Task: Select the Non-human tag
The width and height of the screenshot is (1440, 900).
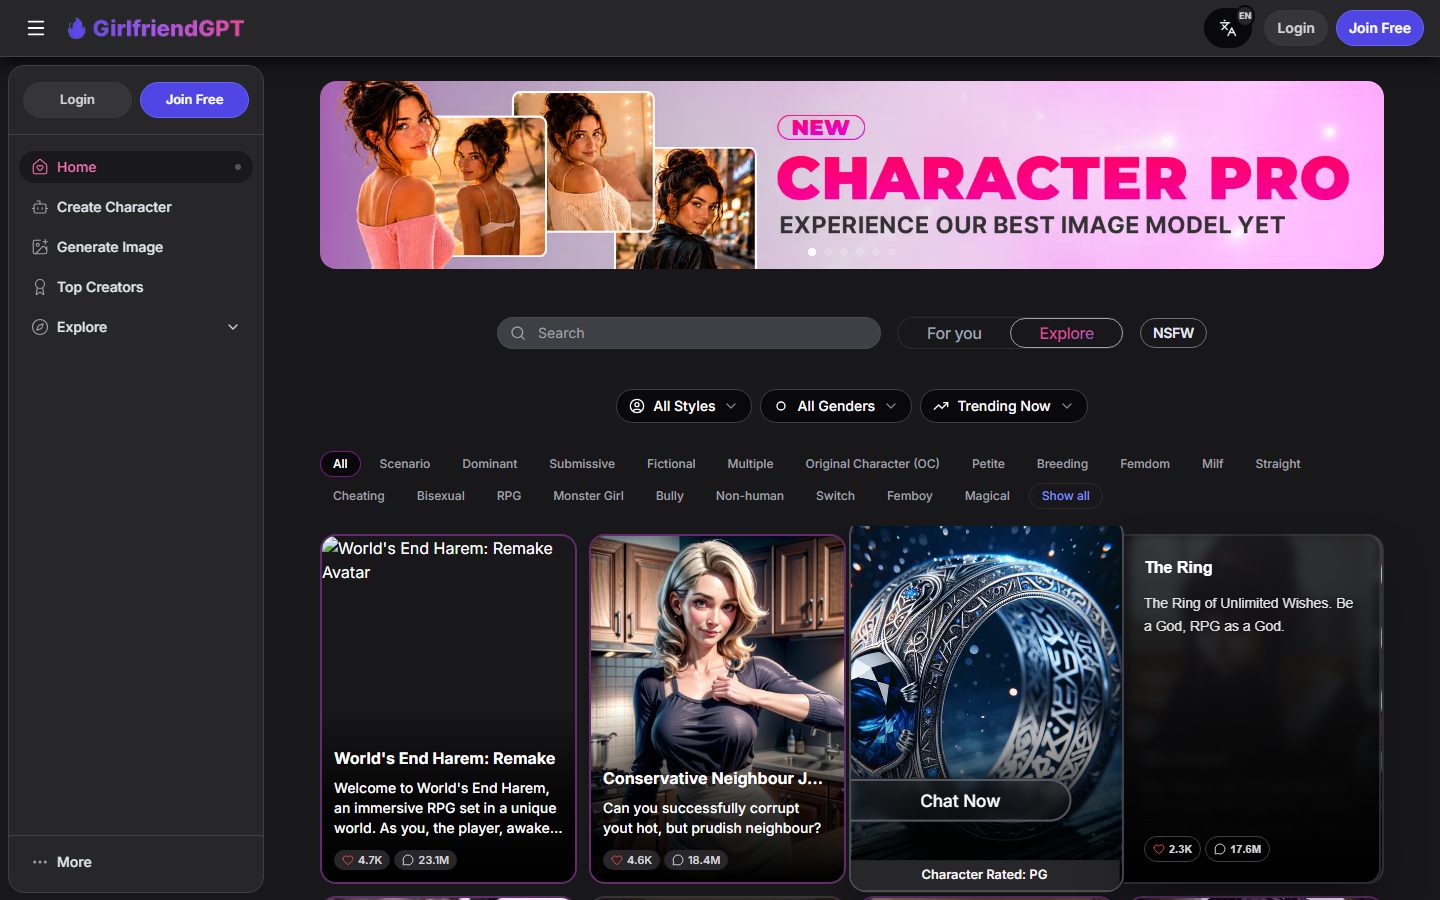Action: [750, 496]
